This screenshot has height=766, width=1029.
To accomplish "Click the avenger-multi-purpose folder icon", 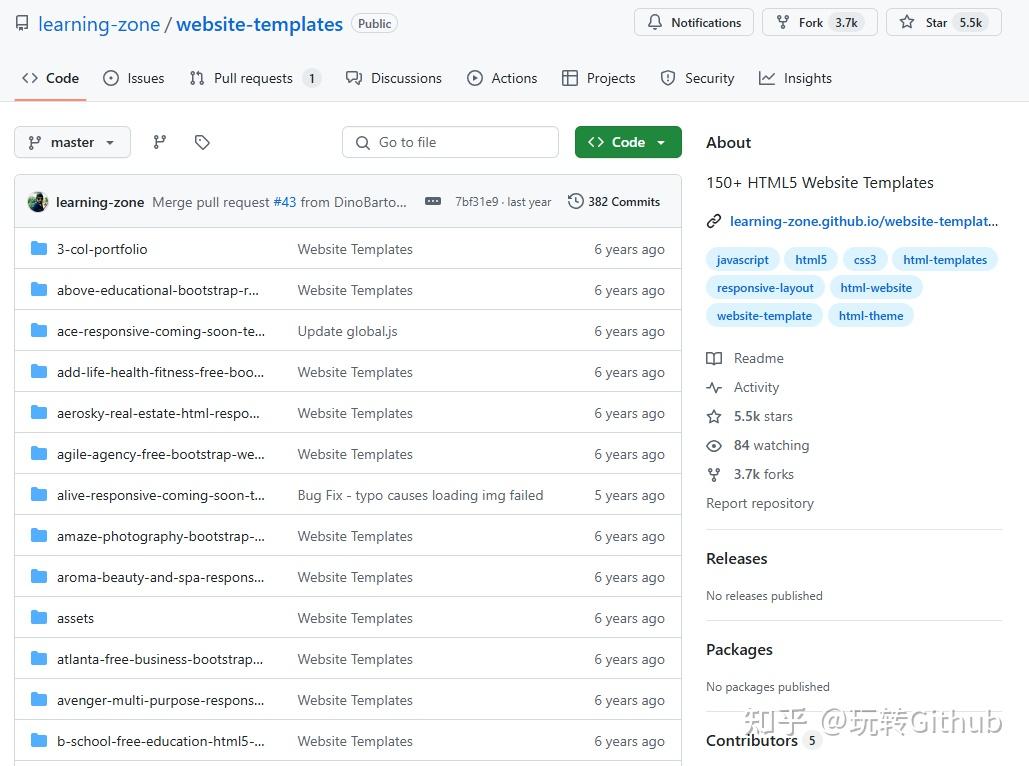I will pos(39,699).
